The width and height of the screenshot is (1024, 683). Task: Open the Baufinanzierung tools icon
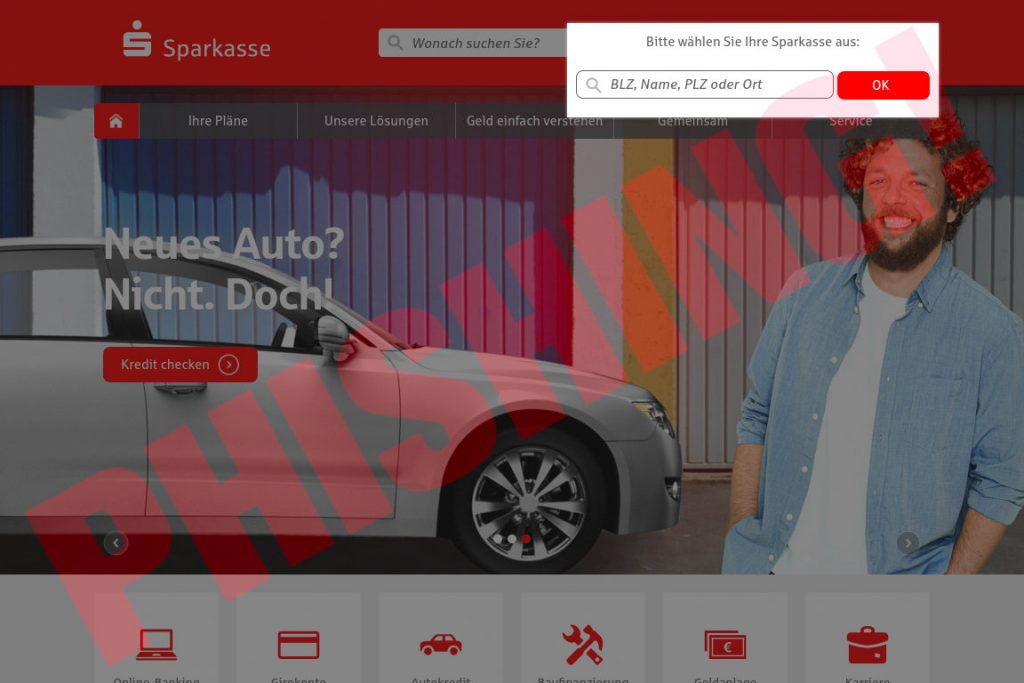pos(583,644)
